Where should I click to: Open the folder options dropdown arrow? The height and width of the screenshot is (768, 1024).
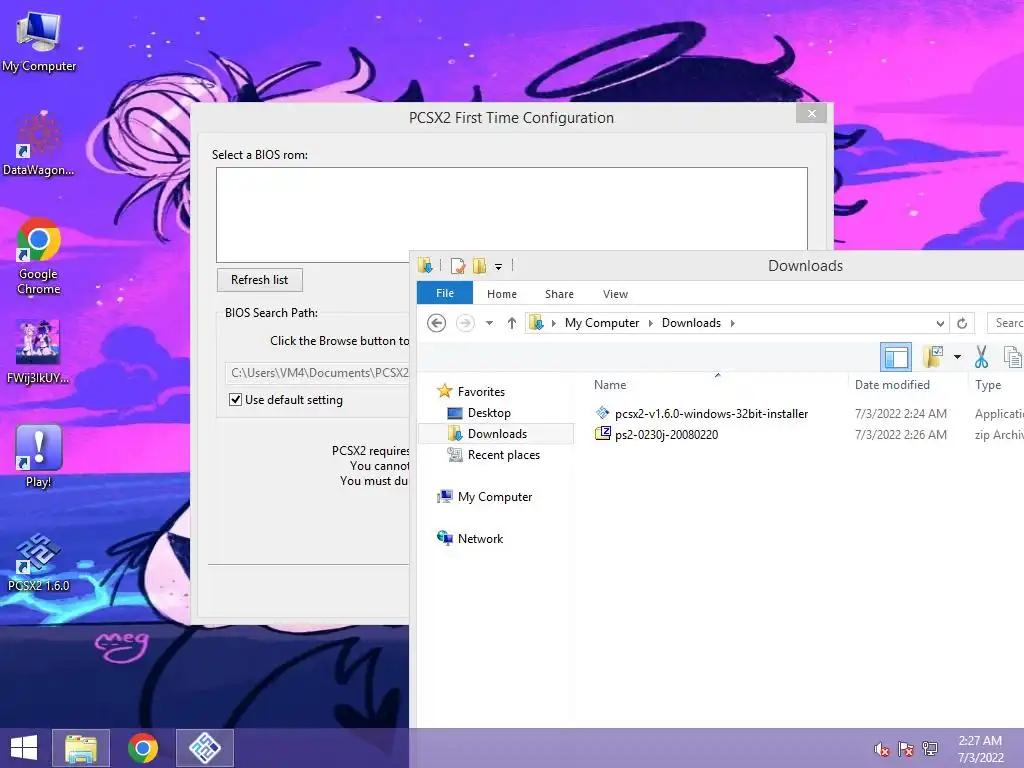coord(957,357)
